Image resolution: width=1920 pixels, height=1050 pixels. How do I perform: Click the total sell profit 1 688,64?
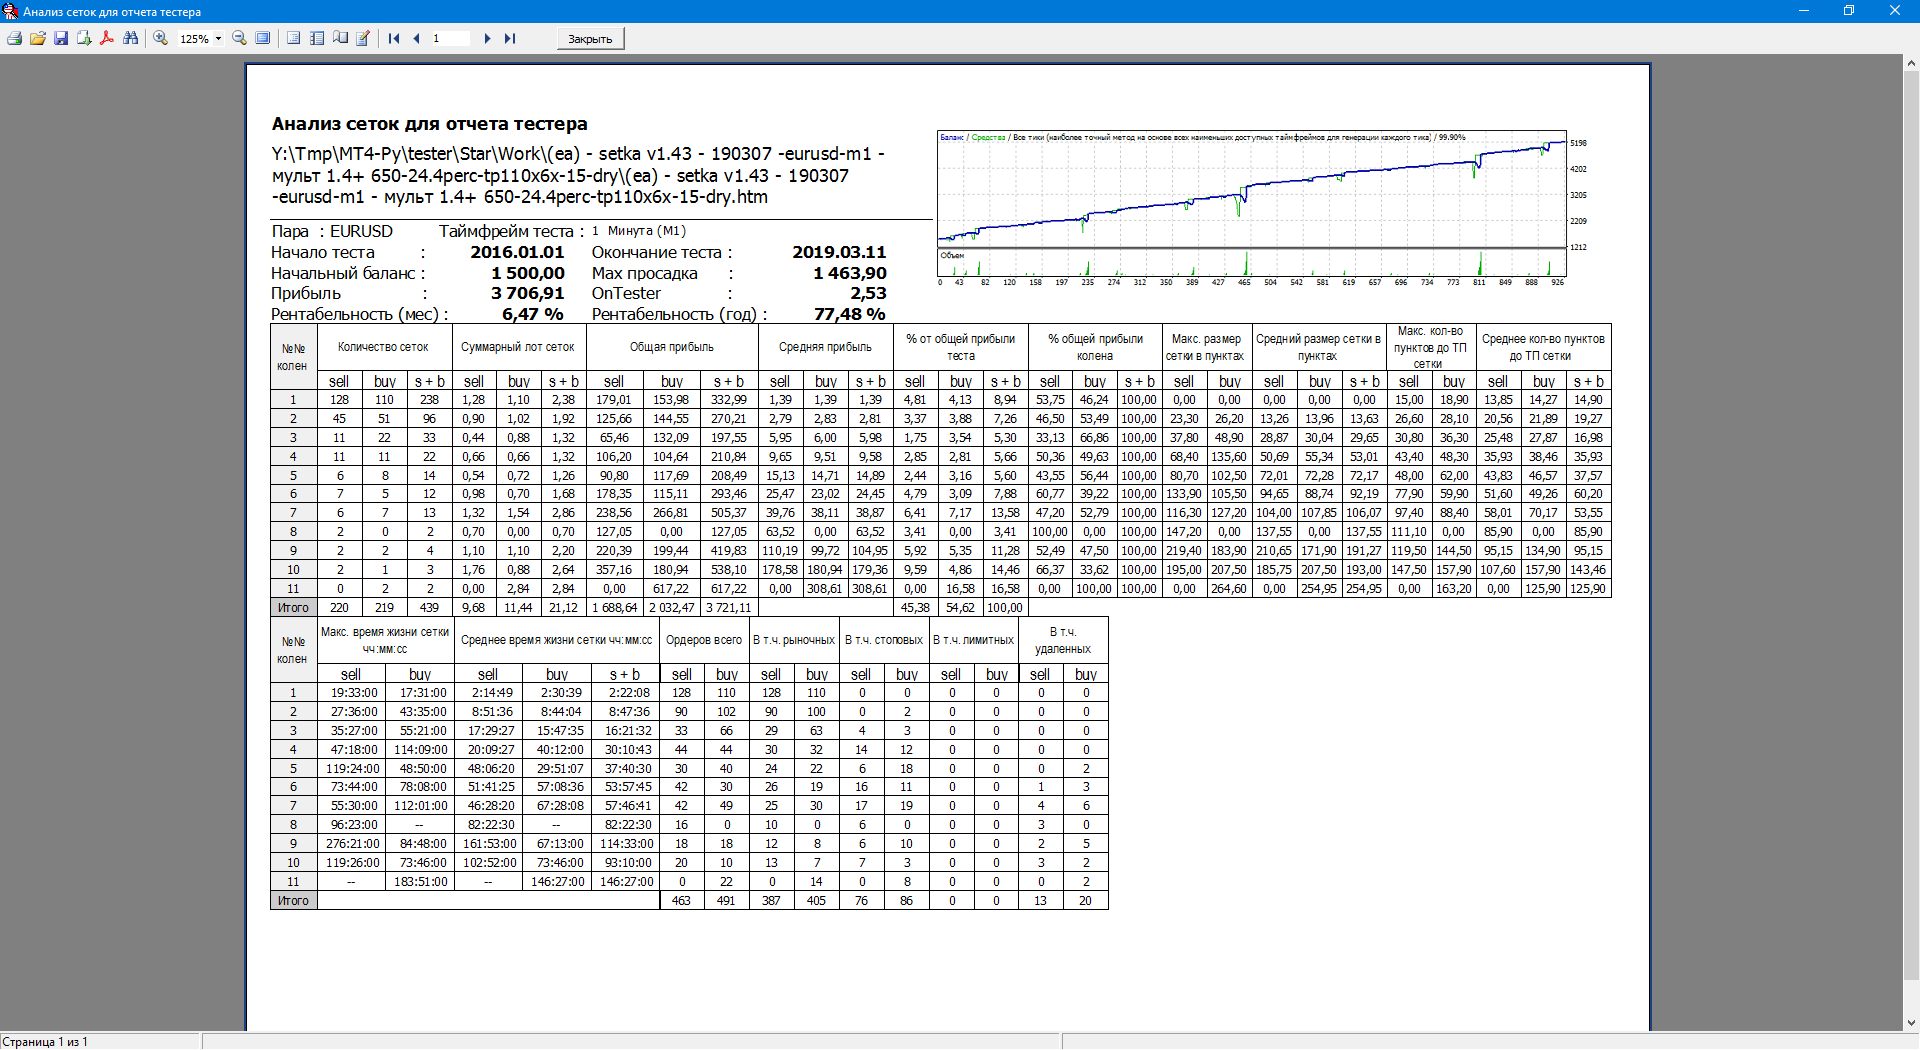pyautogui.click(x=614, y=608)
